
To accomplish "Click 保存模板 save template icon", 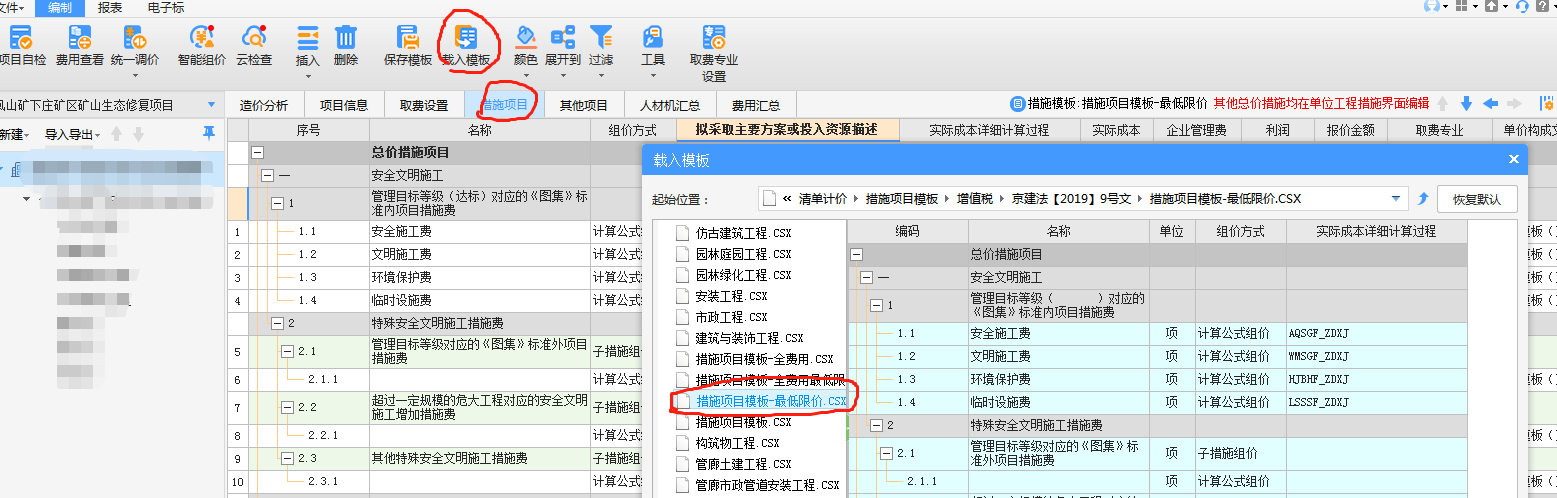I will point(408,38).
